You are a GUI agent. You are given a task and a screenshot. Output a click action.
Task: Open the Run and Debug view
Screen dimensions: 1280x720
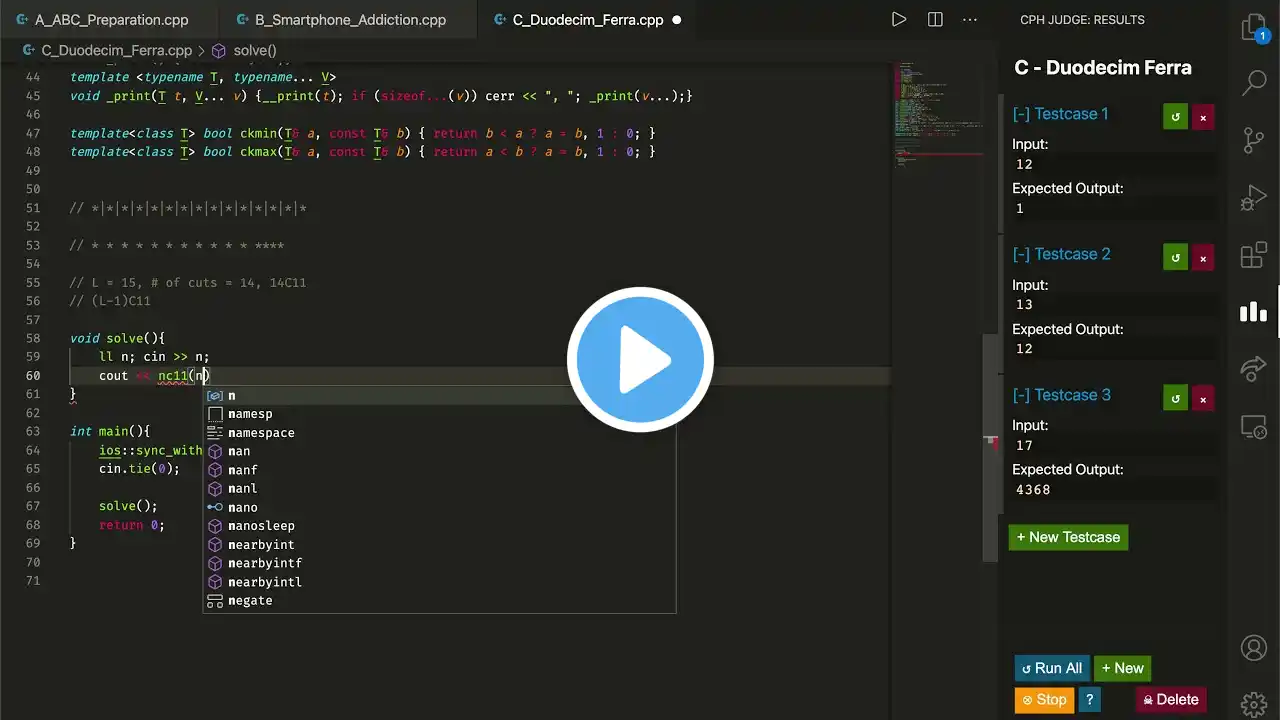pyautogui.click(x=1254, y=198)
